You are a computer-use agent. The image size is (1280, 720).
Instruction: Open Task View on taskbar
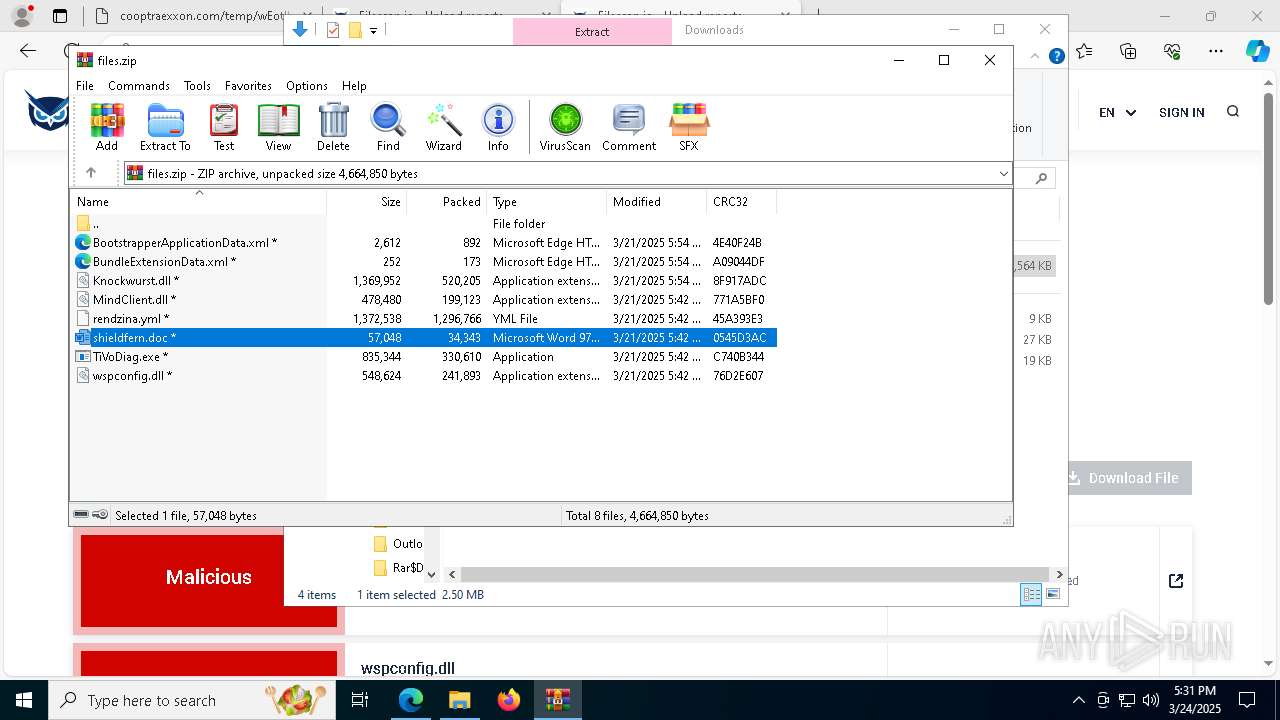pyautogui.click(x=360, y=700)
